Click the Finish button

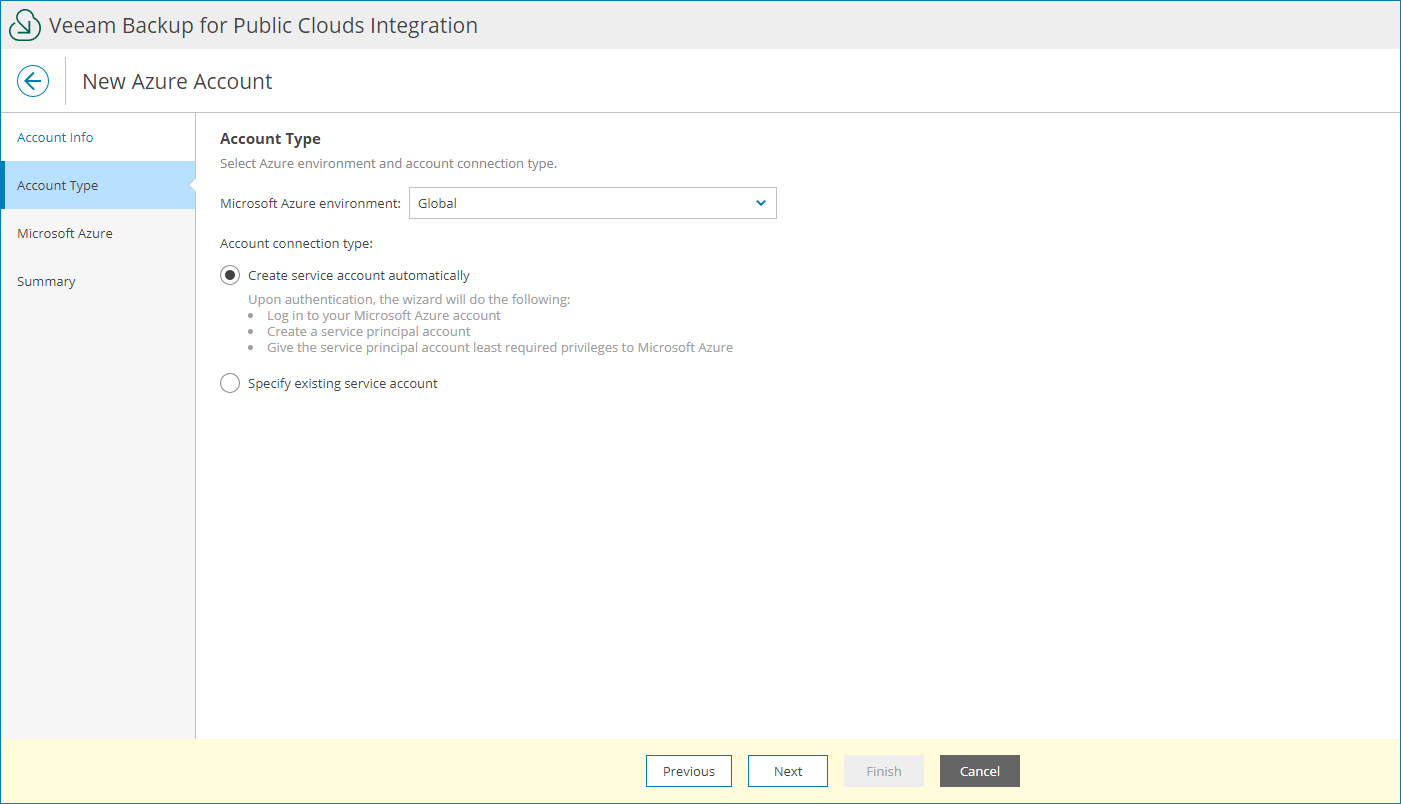point(883,771)
